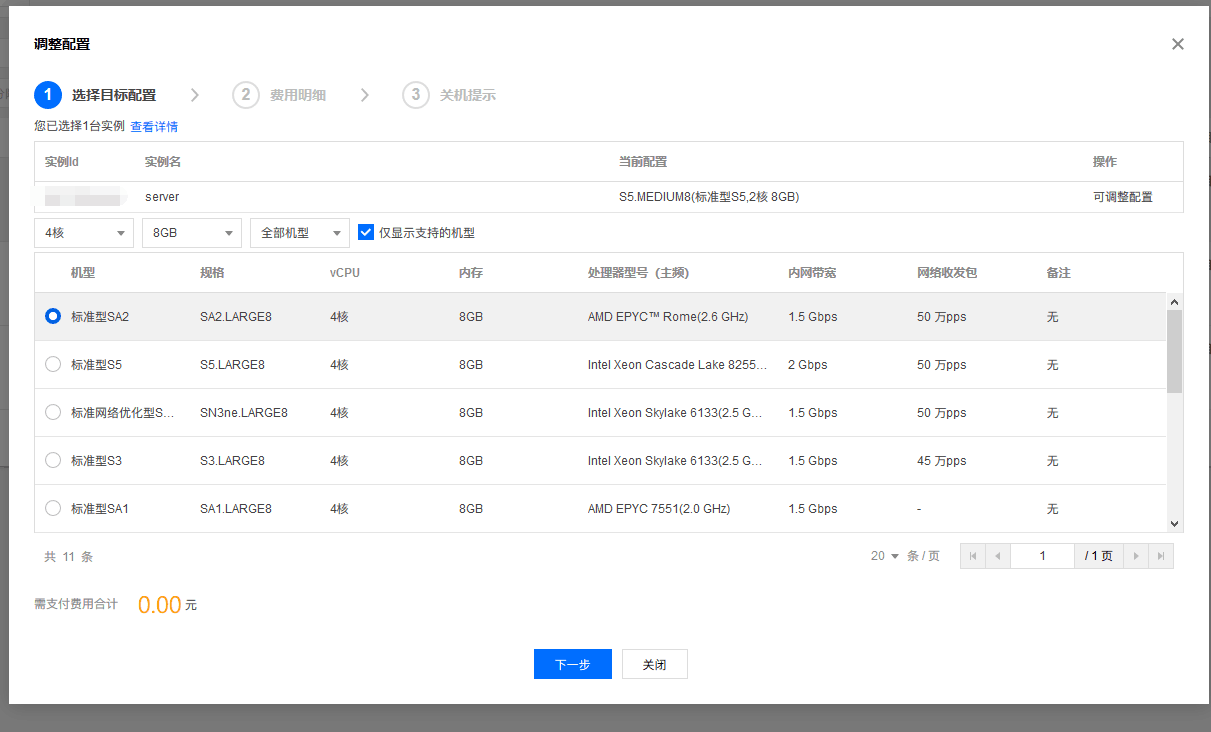This screenshot has width=1211, height=732.
Task: Open the 4核 CPU dropdown
Action: pos(84,233)
